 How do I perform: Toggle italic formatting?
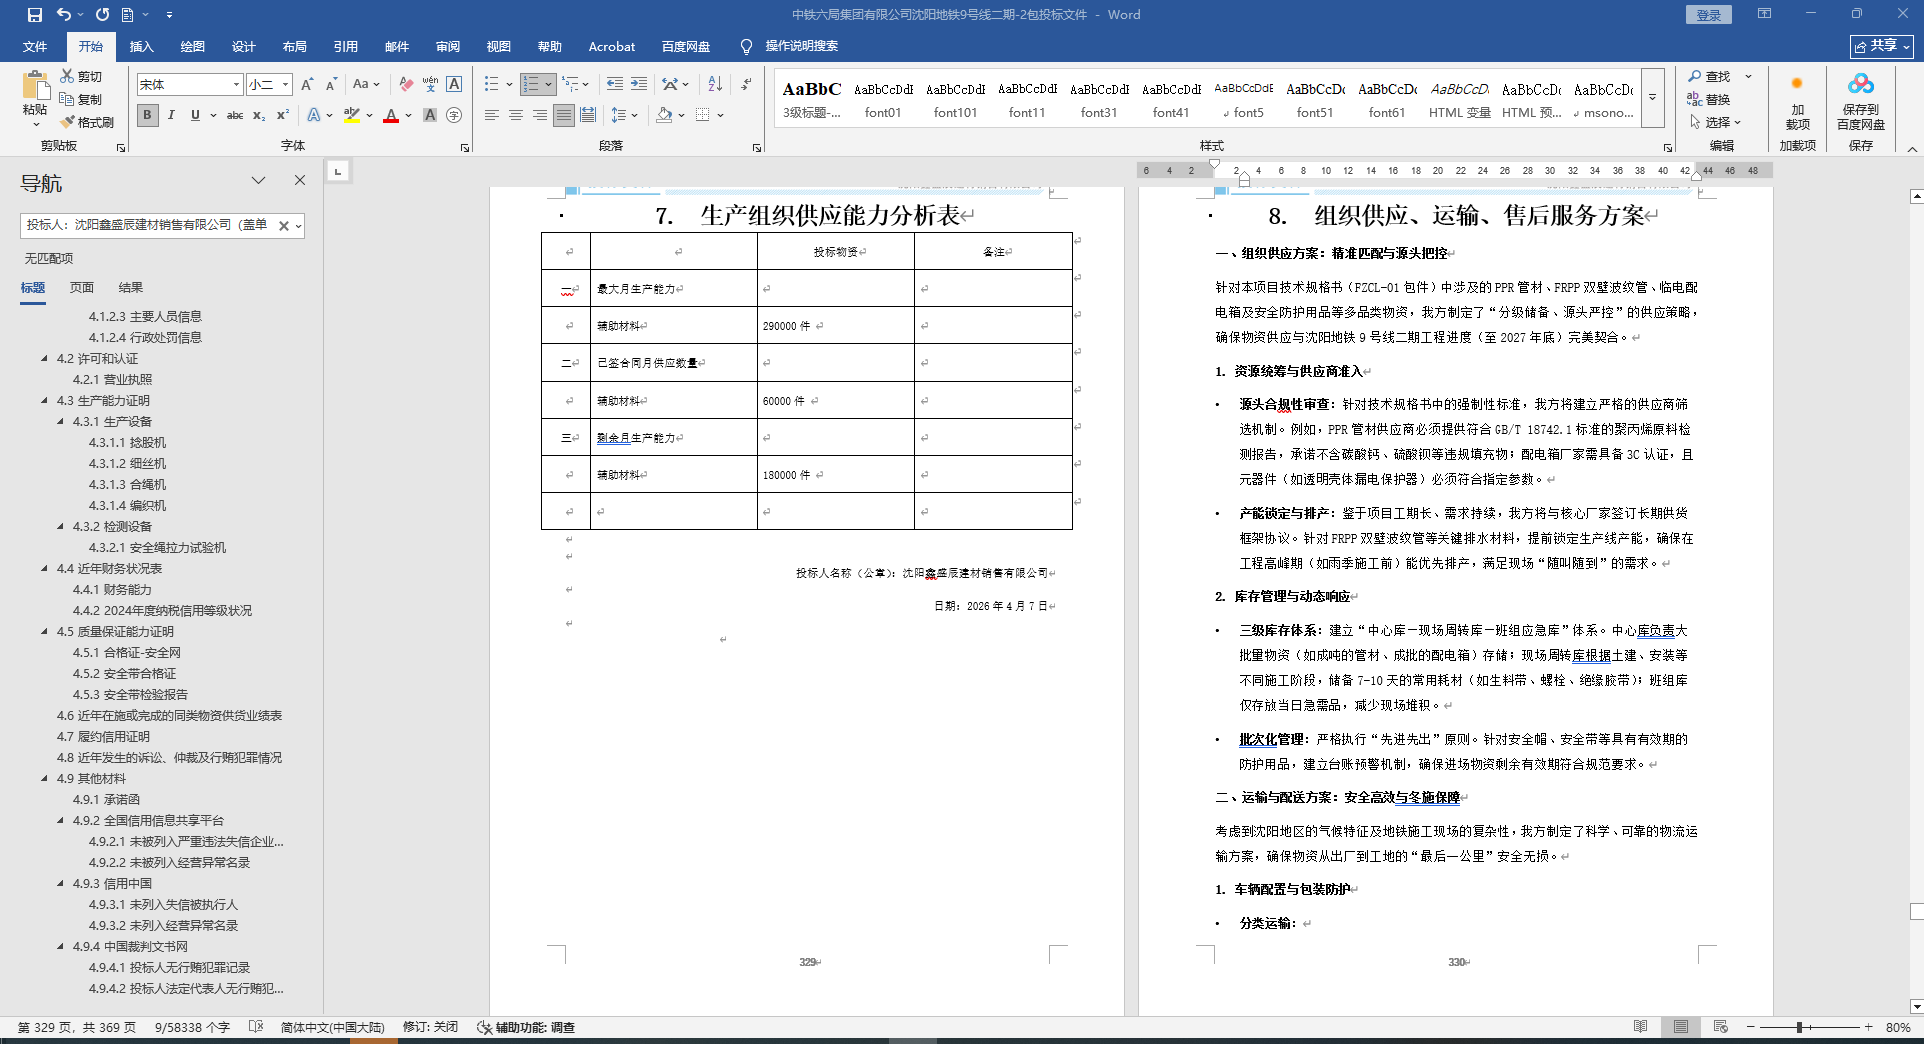[171, 115]
